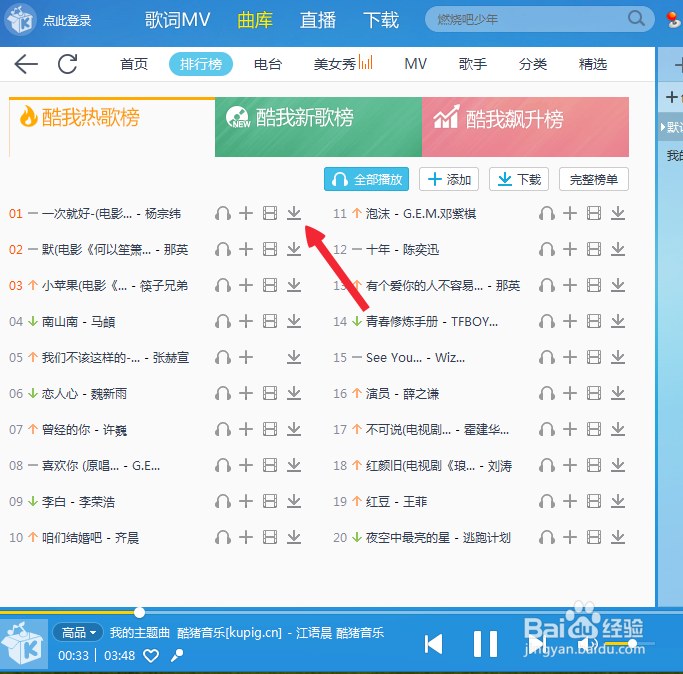The width and height of the screenshot is (683, 674).
Task: Click the microphone icon in player bar
Action: (x=177, y=655)
